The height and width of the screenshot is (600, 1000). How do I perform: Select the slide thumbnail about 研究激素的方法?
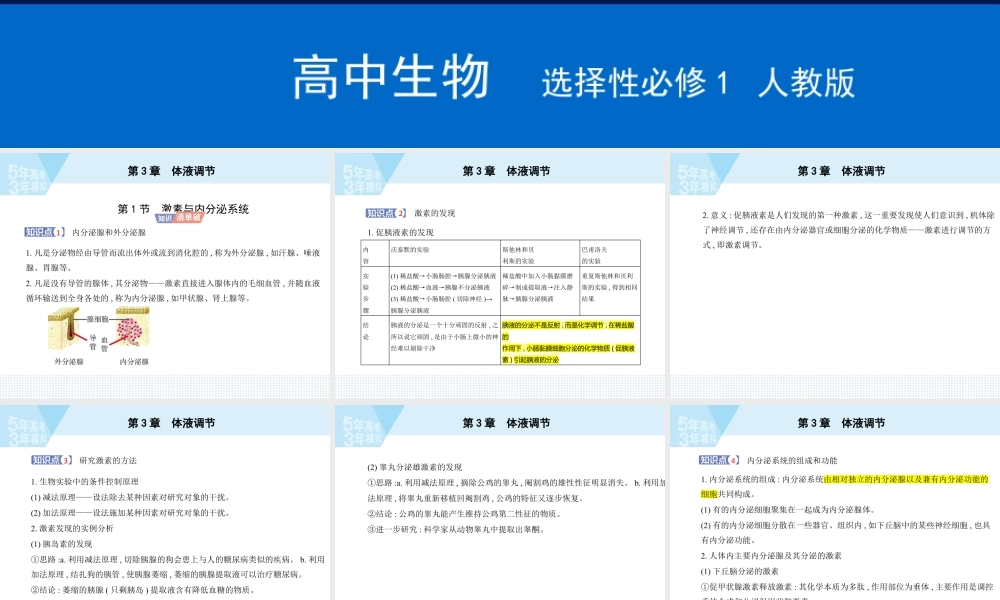(x=165, y=502)
